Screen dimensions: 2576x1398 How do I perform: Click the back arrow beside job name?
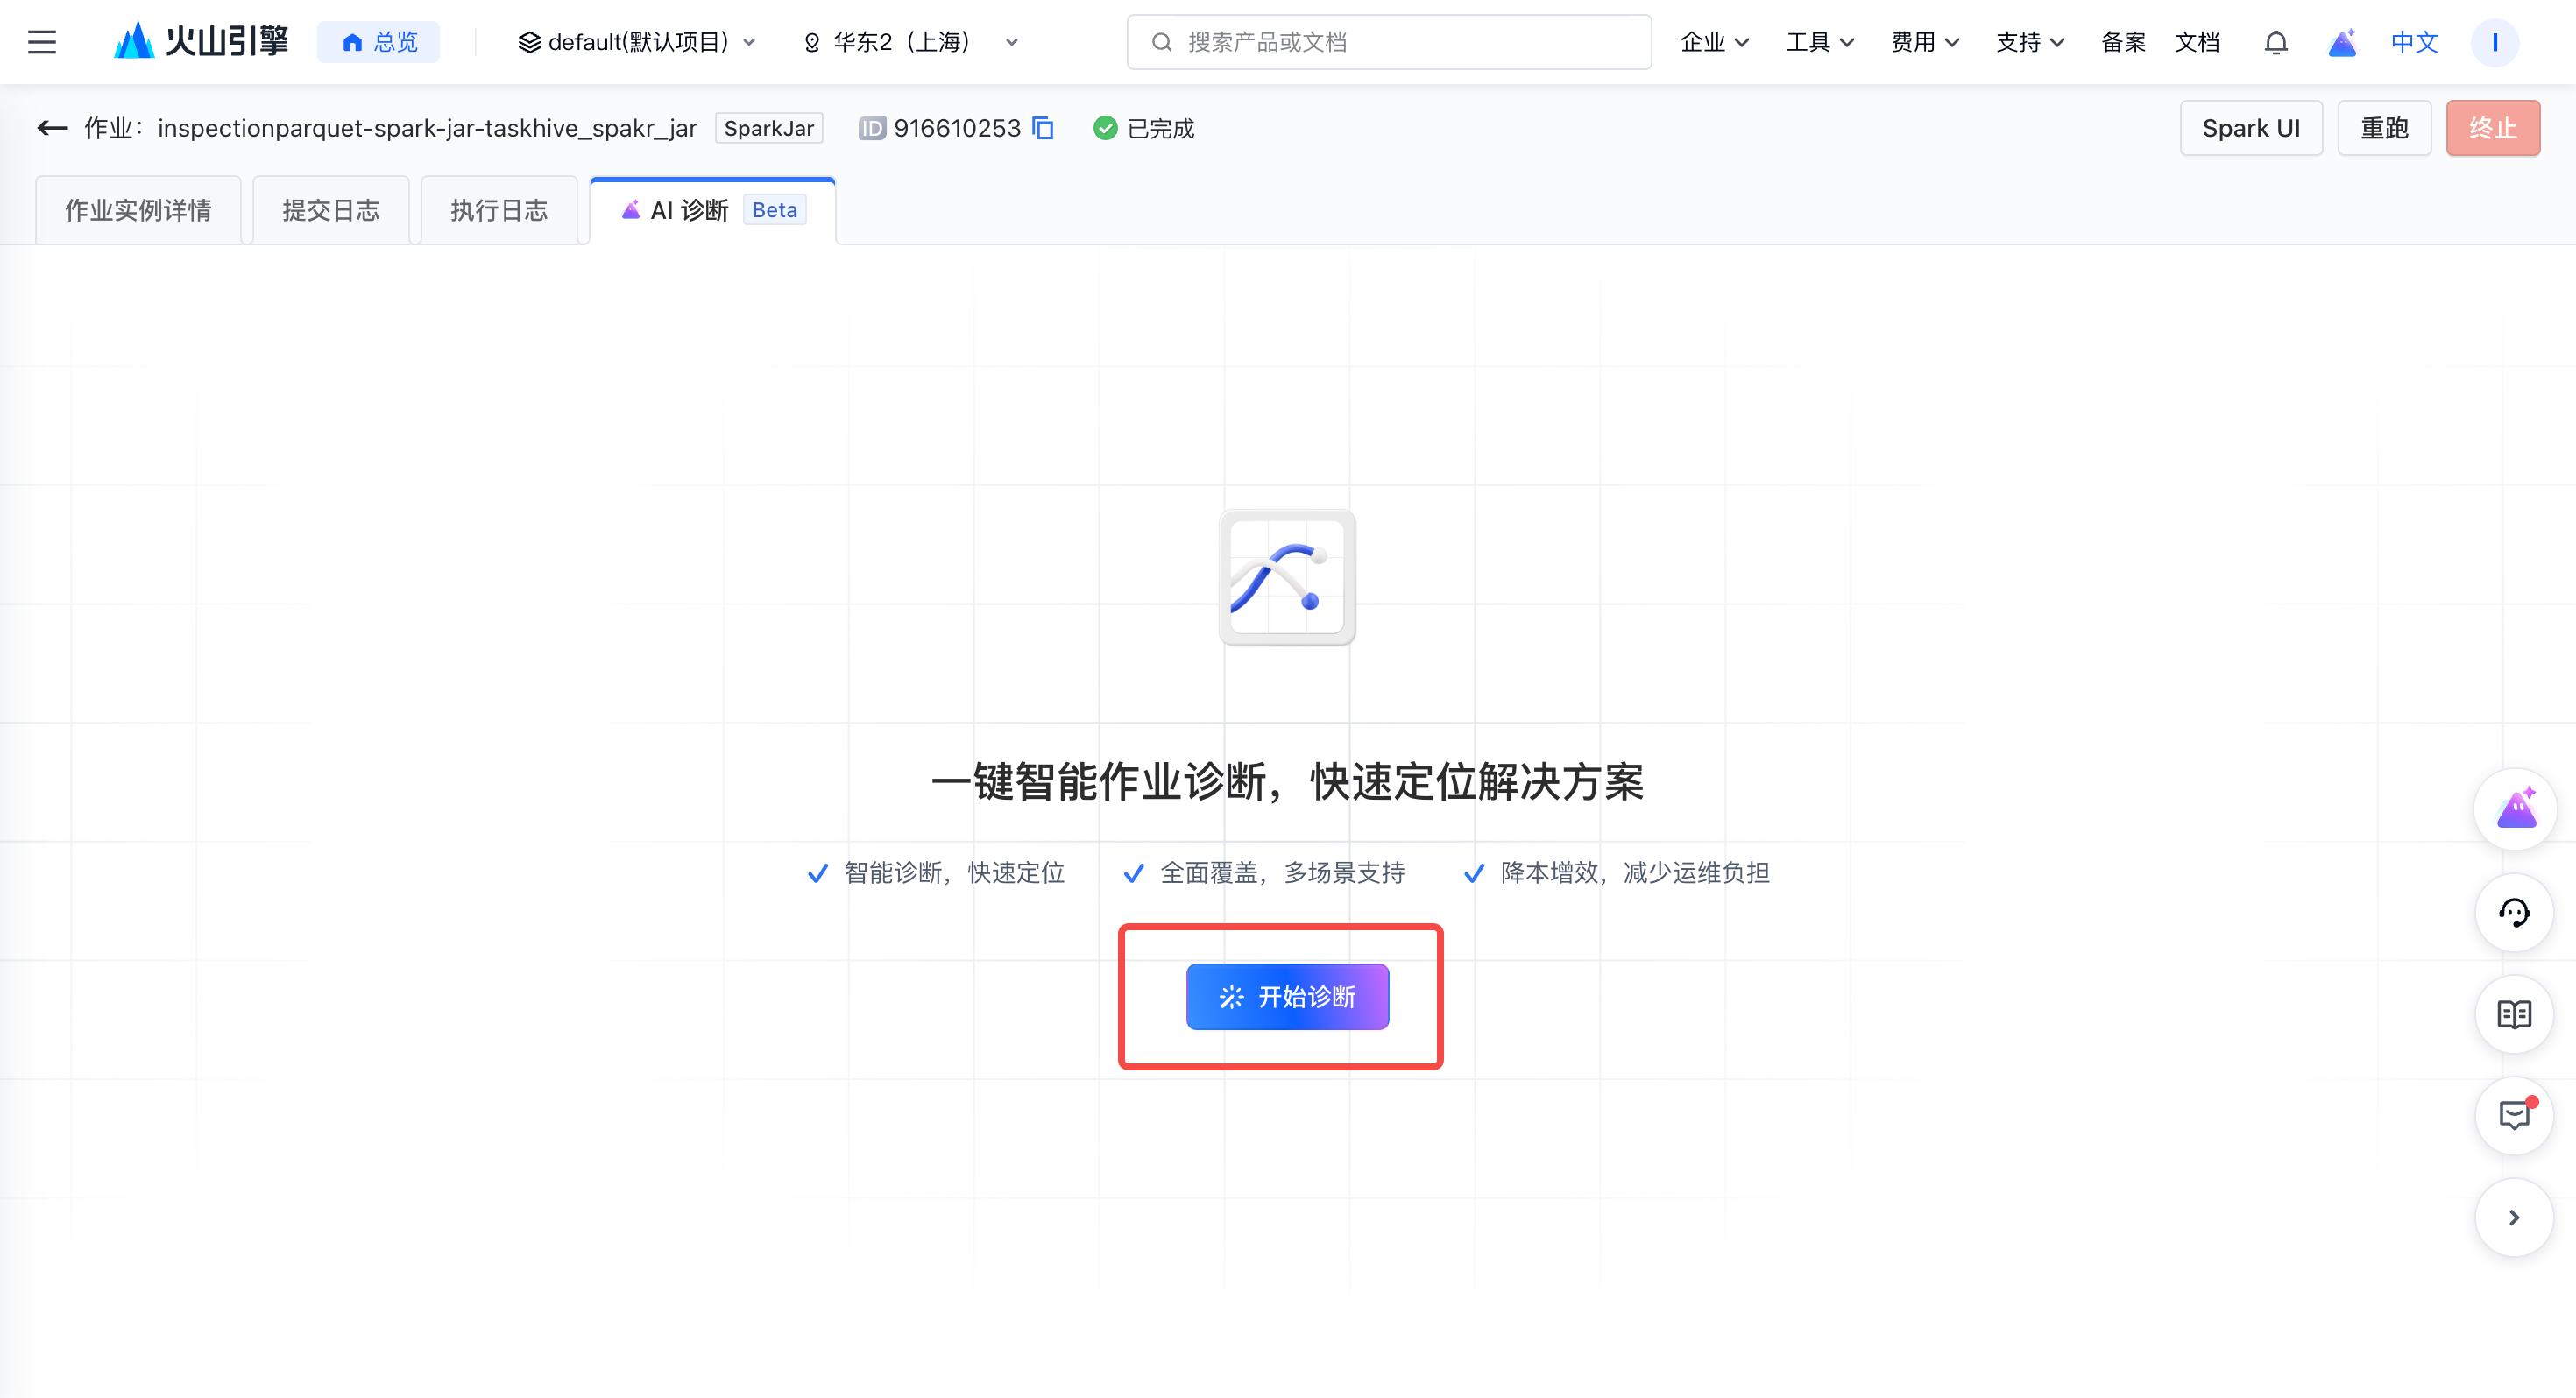click(x=52, y=128)
